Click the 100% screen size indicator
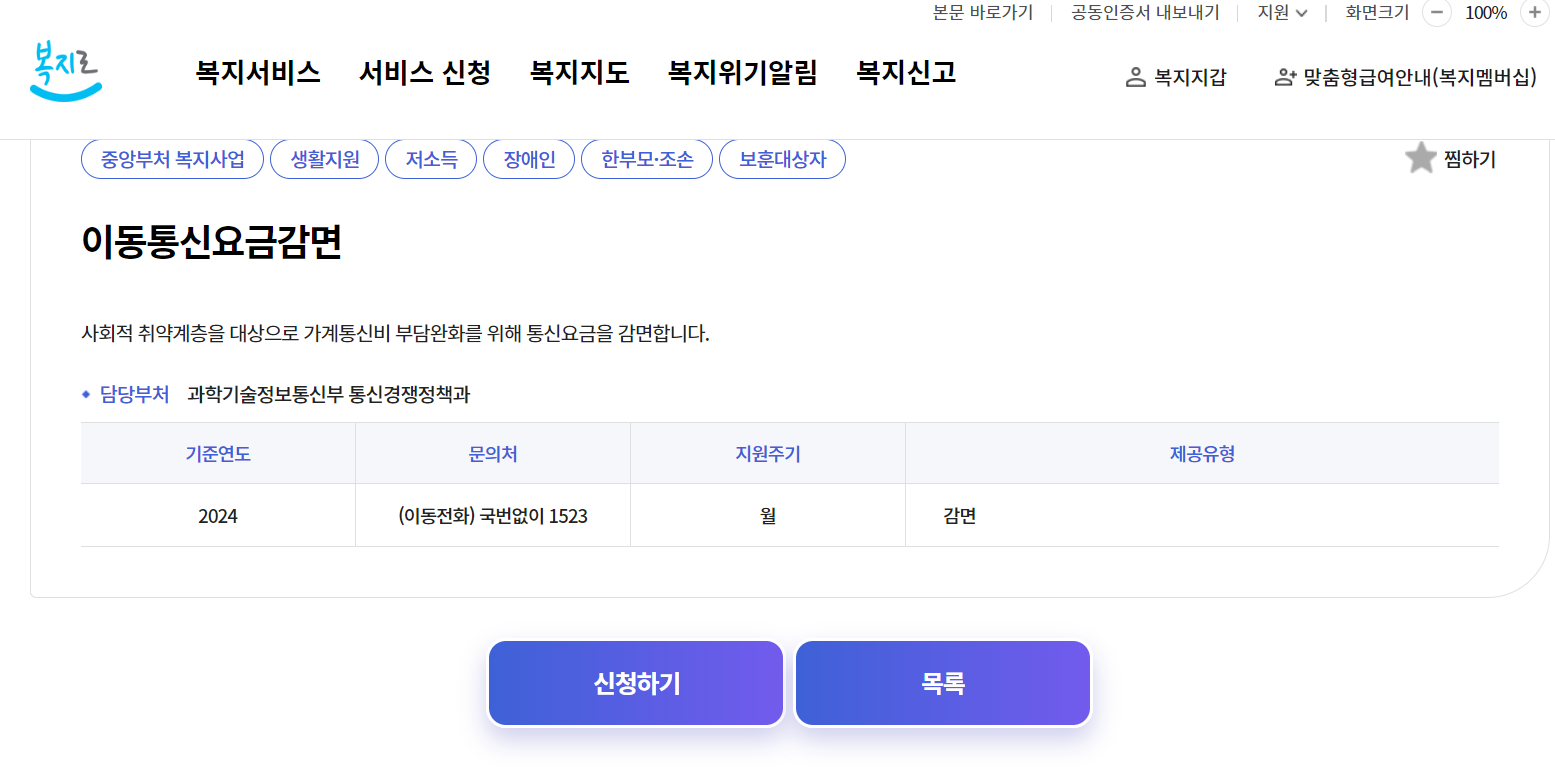This screenshot has height=767, width=1555. point(1487,14)
